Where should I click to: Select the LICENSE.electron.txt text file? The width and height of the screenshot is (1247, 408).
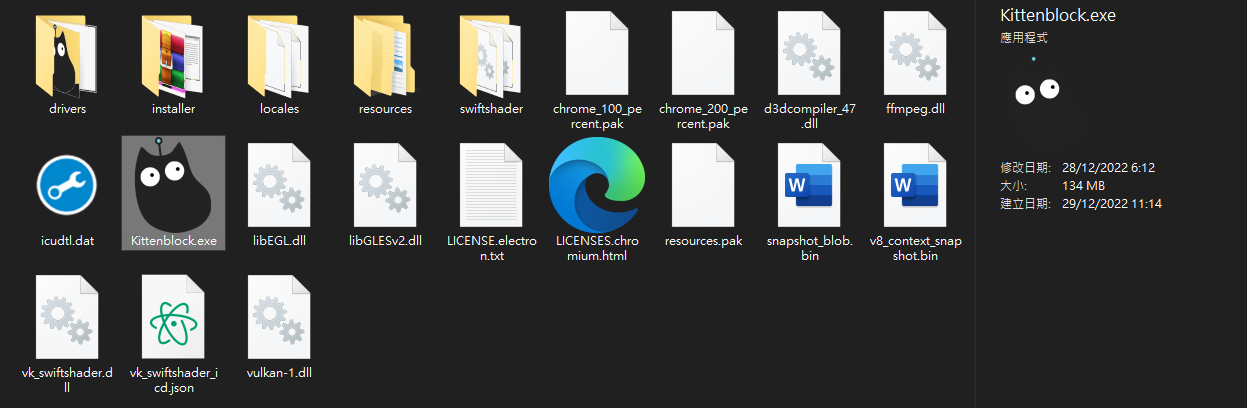click(x=491, y=187)
